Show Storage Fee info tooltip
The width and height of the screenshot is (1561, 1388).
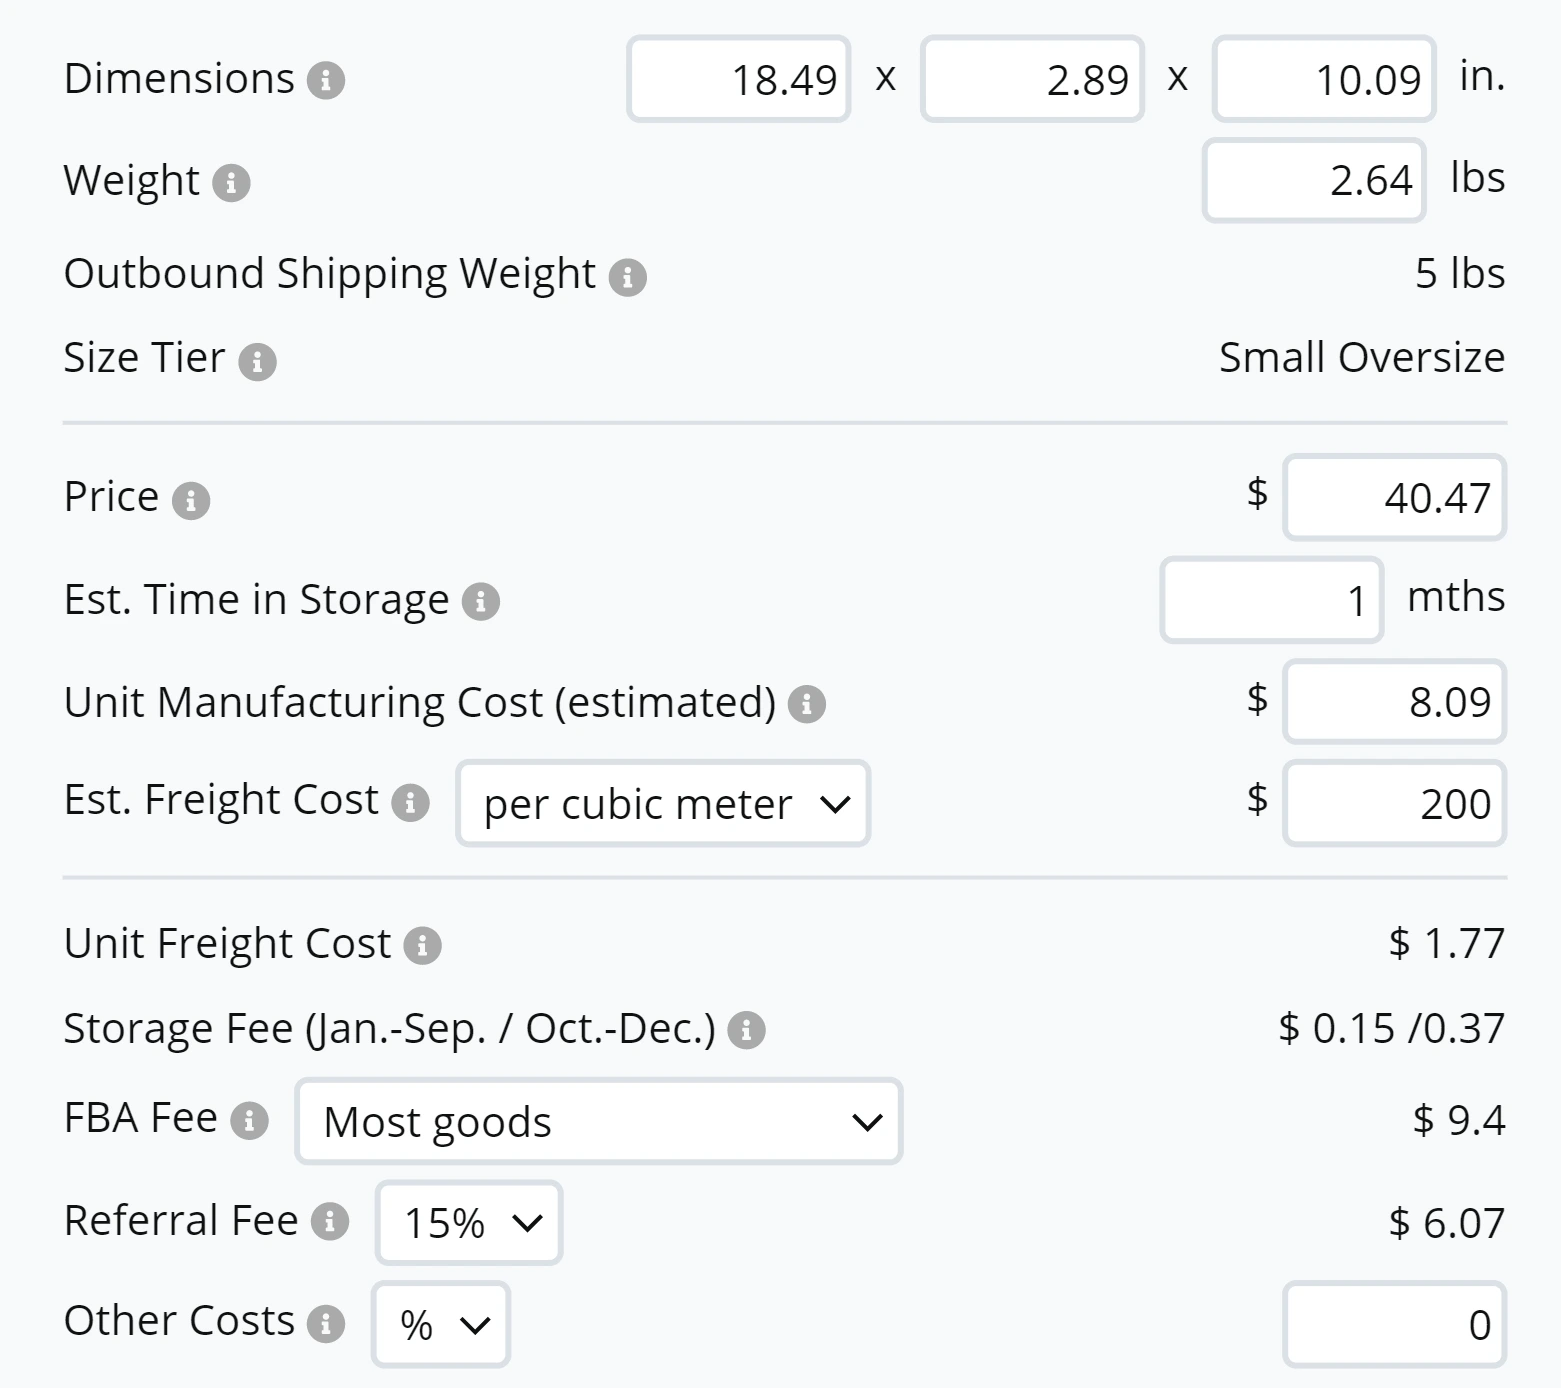coord(746,1030)
